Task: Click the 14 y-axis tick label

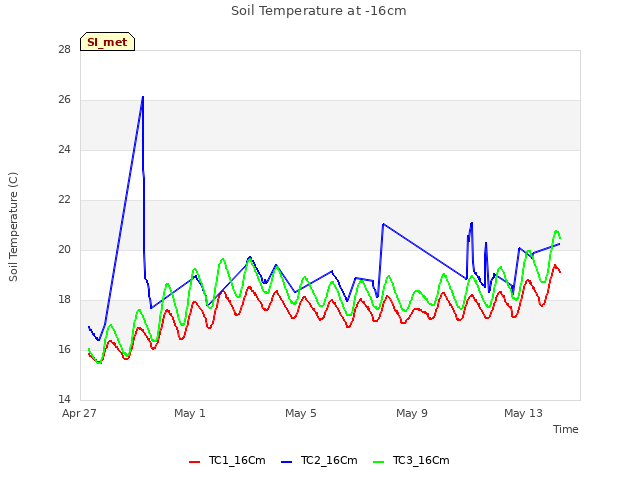Action: pos(64,399)
